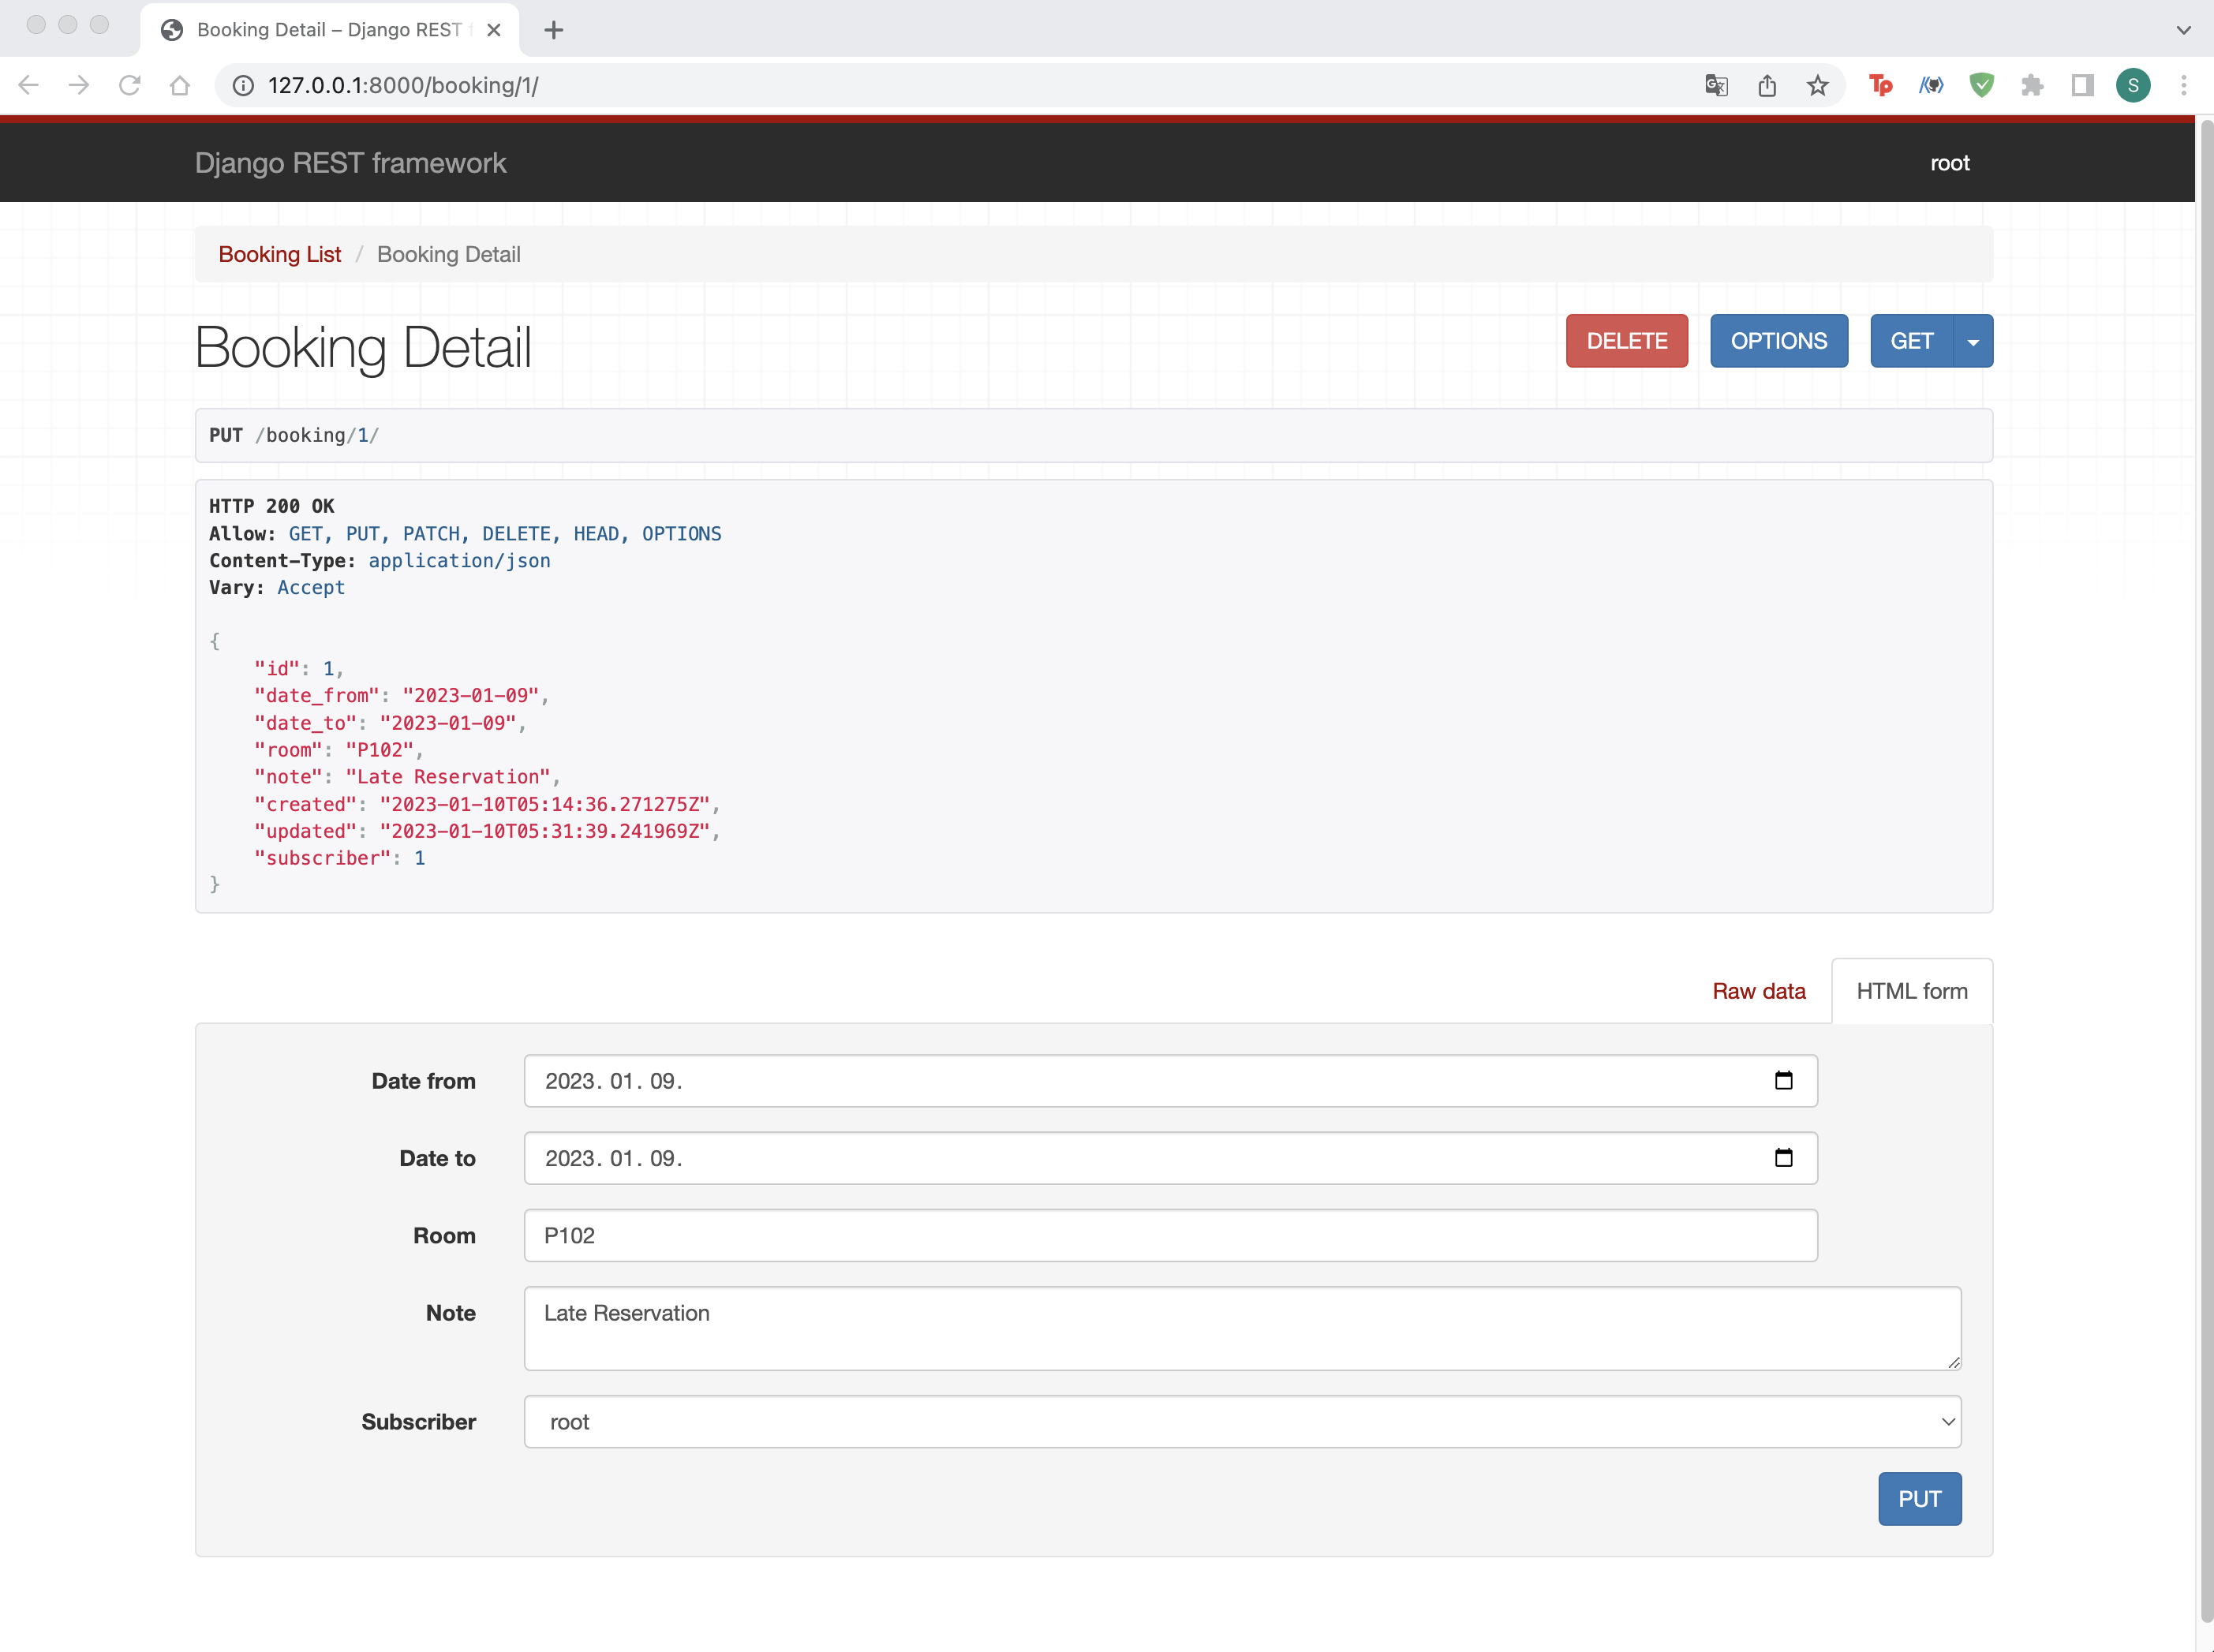Open calendar picker for Date to
The image size is (2214, 1652).
tap(1783, 1158)
